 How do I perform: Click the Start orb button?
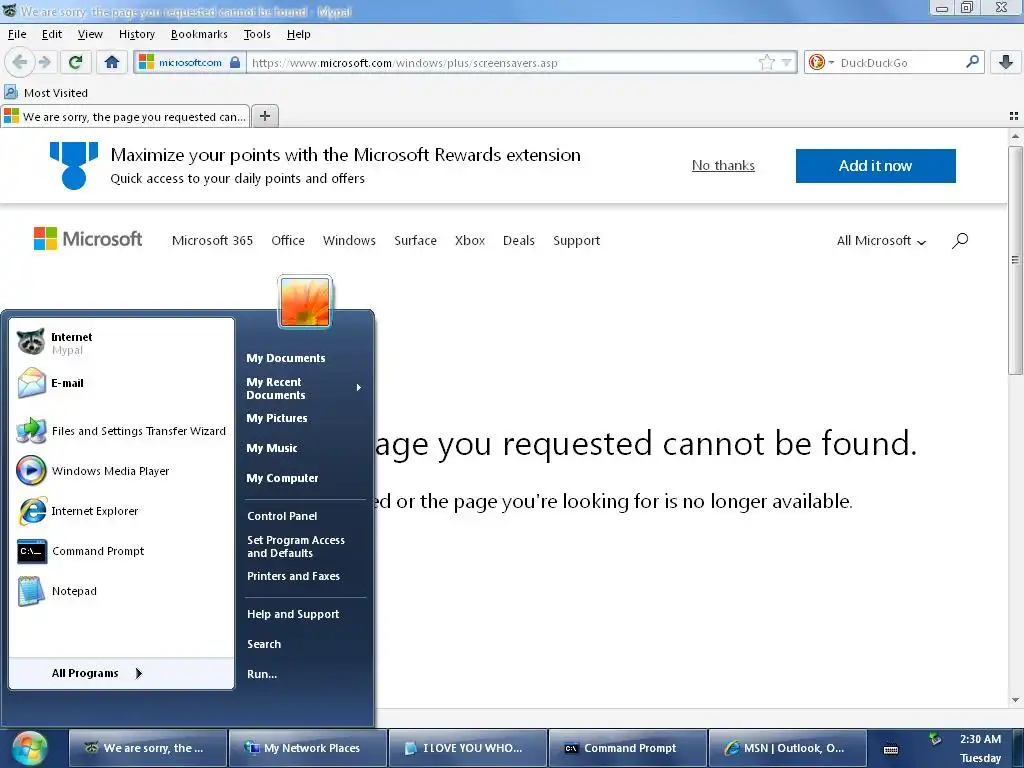[29, 748]
